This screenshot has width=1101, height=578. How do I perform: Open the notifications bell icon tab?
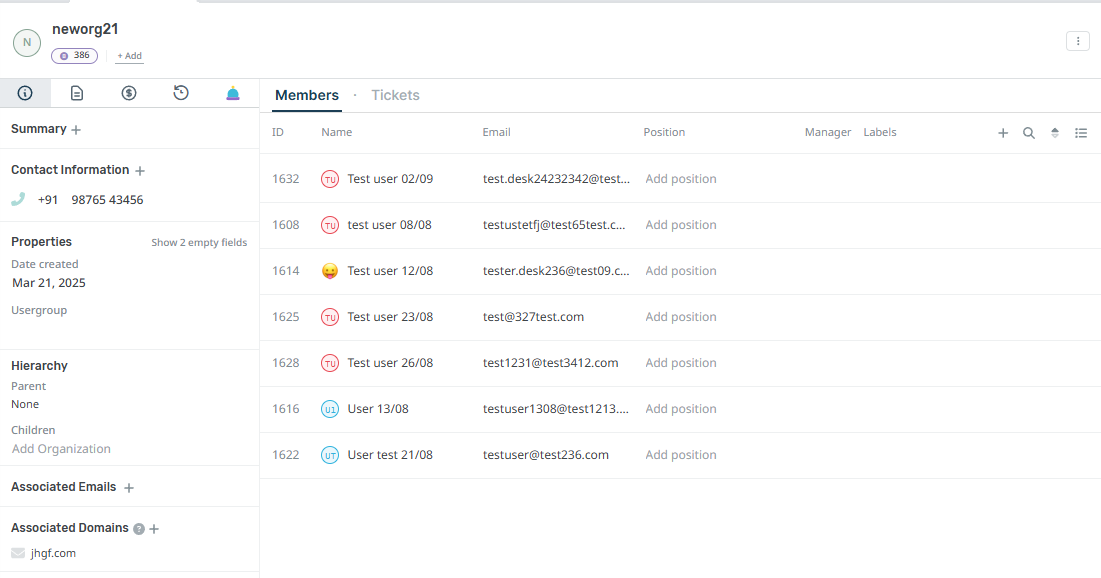(233, 93)
